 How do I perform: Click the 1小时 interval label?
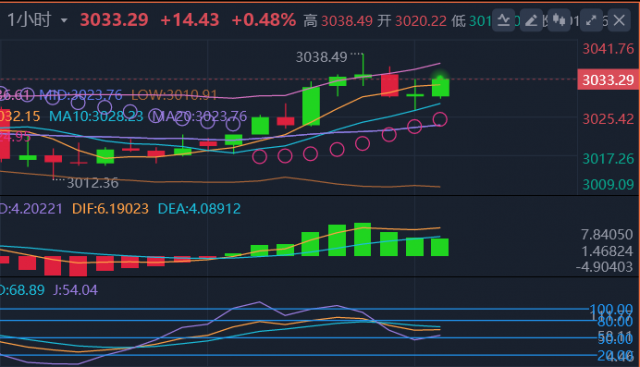[30, 20]
